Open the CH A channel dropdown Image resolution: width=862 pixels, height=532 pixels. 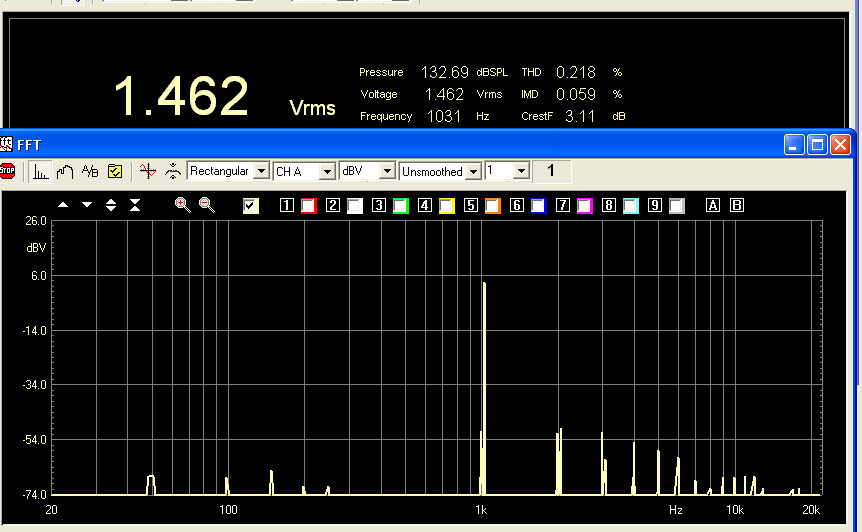pos(328,171)
